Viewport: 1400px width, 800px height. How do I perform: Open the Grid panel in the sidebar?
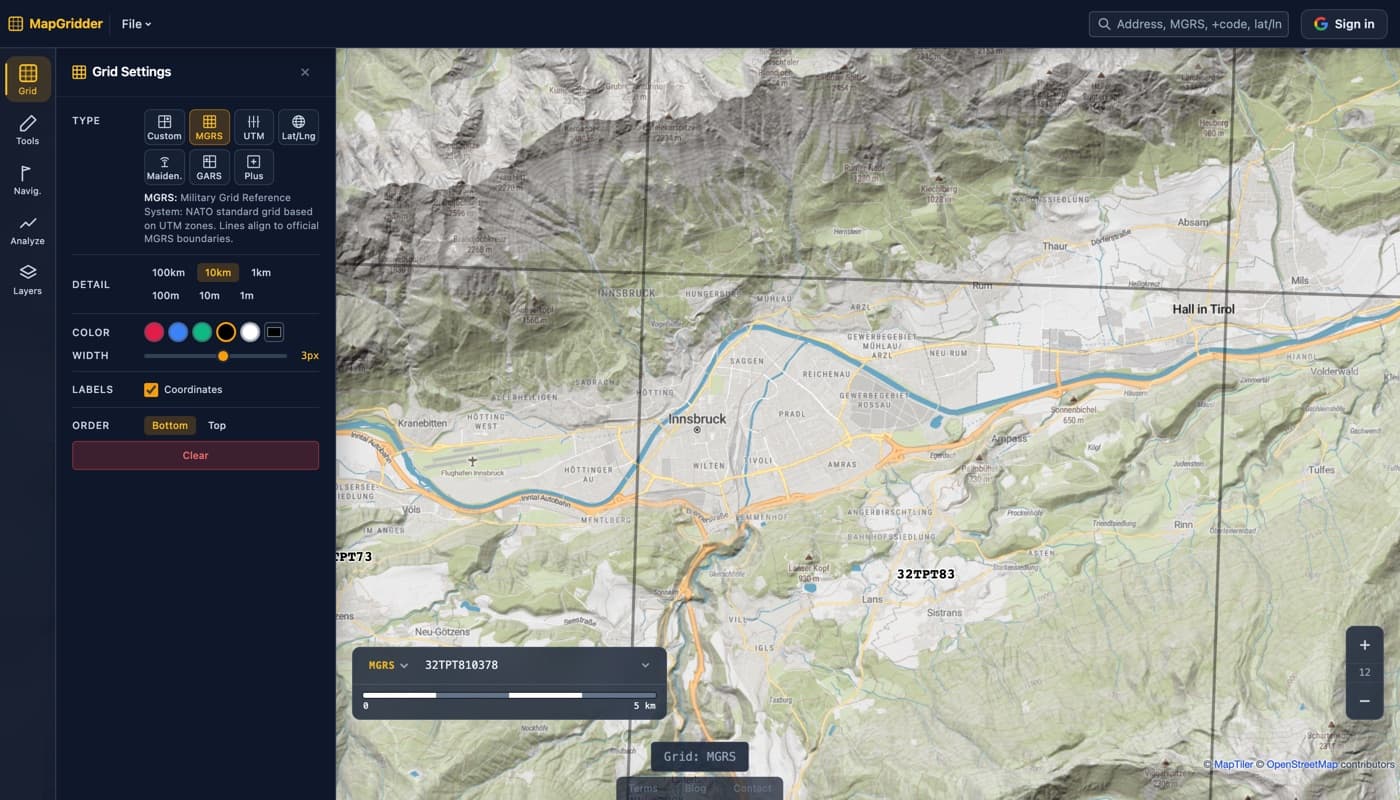point(28,79)
